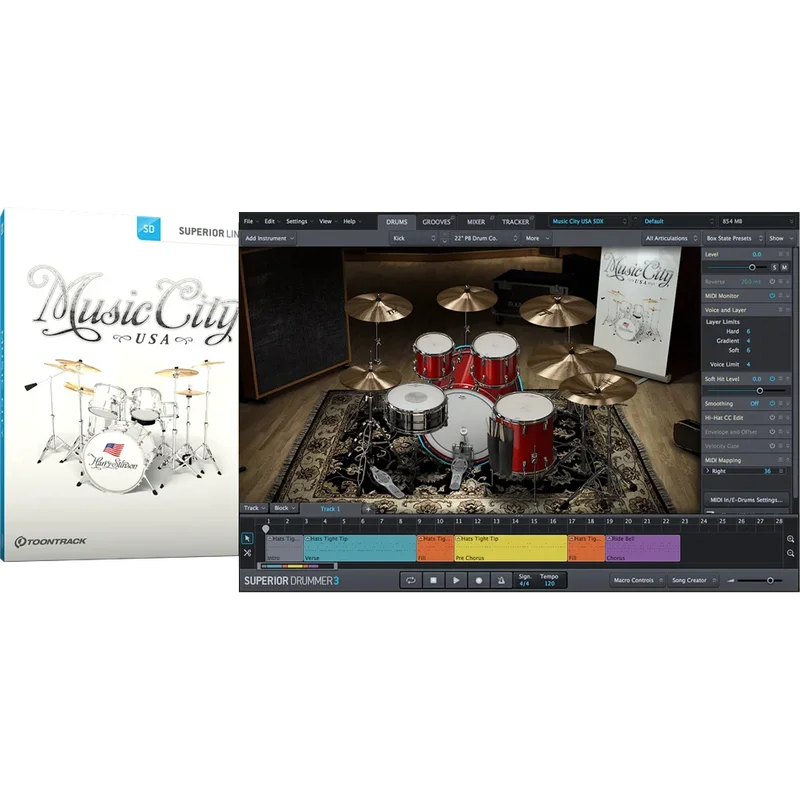800x800 pixels.
Task: Open the MIDI Monitor property menu icon
Action: coord(780,295)
